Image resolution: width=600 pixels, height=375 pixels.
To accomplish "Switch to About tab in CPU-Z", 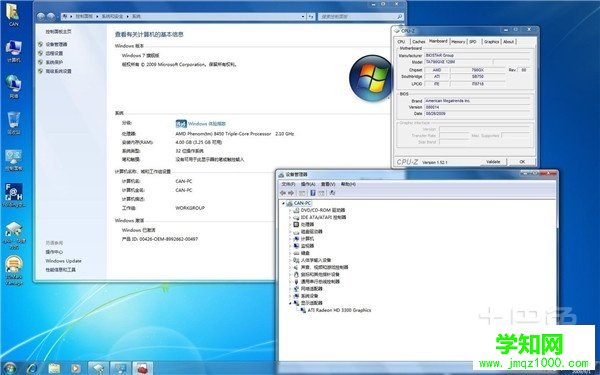I will pos(509,42).
